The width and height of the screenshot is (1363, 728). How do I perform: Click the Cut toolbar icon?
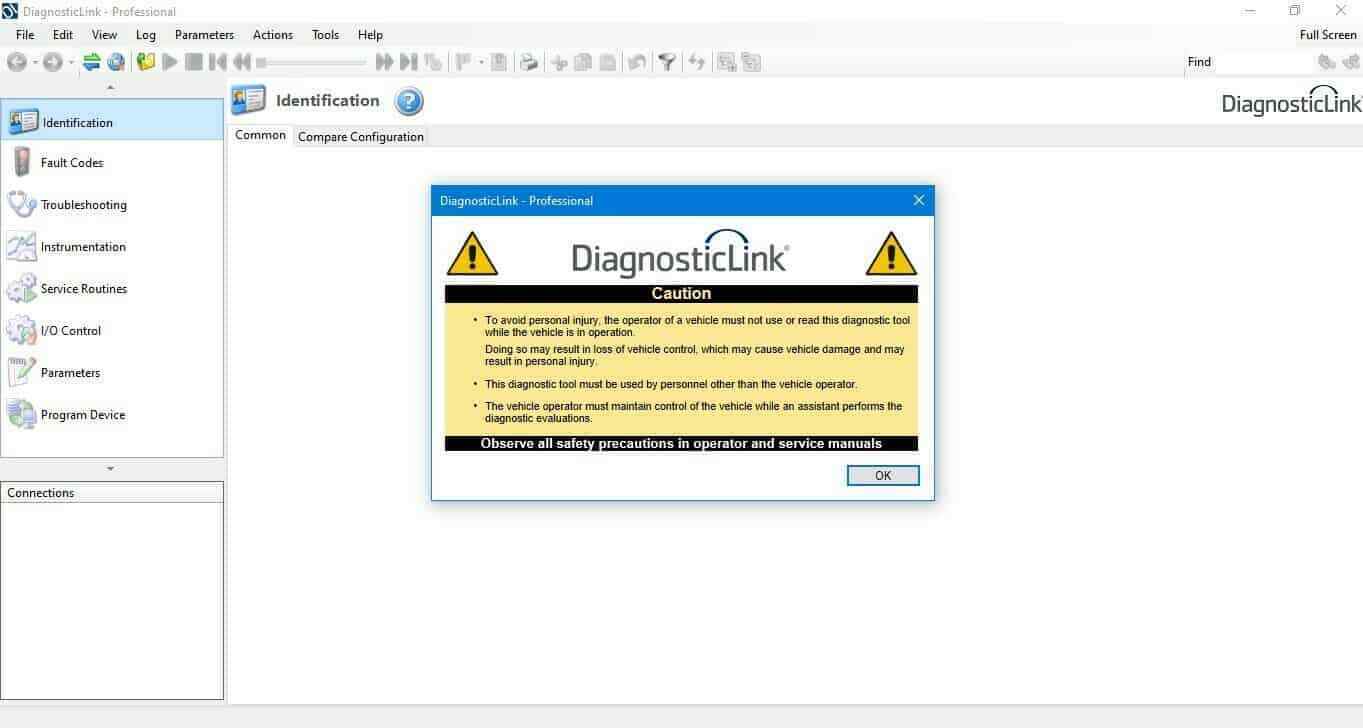559,62
